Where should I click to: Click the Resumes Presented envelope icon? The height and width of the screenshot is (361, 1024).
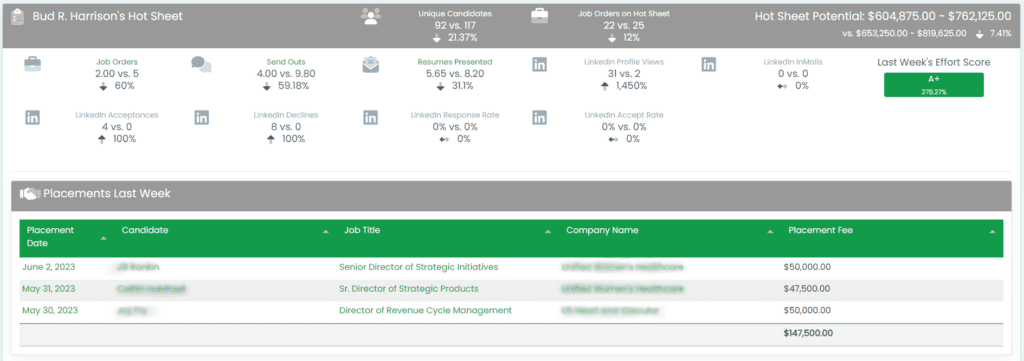pos(371,65)
